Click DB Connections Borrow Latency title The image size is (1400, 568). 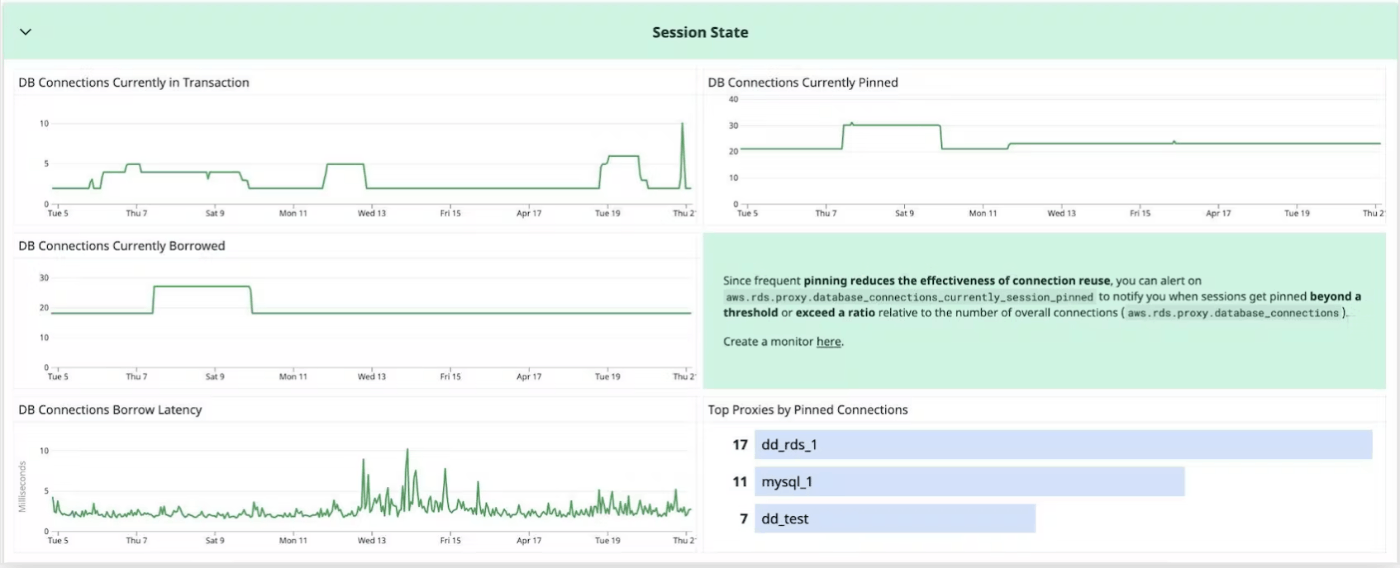pyautogui.click(x=110, y=410)
